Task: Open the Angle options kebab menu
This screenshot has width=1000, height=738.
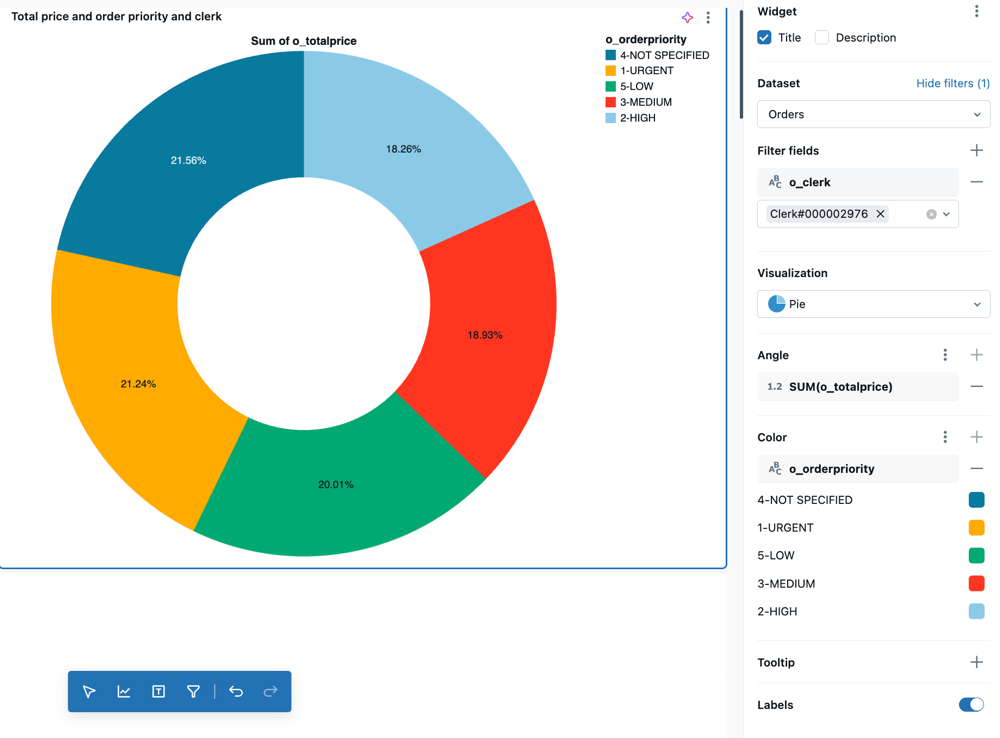Action: point(944,355)
